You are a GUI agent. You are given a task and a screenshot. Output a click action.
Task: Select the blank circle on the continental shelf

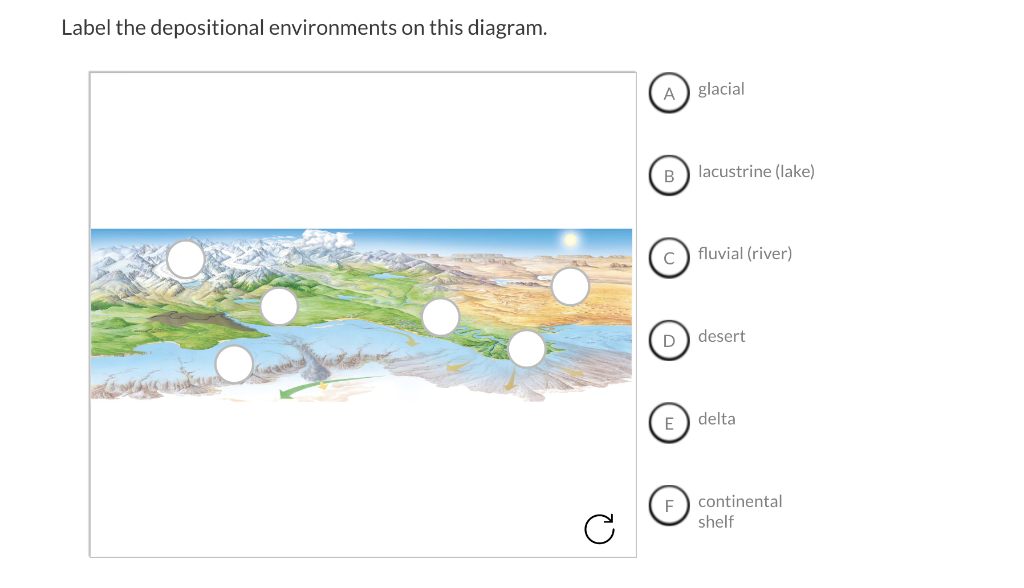click(233, 362)
